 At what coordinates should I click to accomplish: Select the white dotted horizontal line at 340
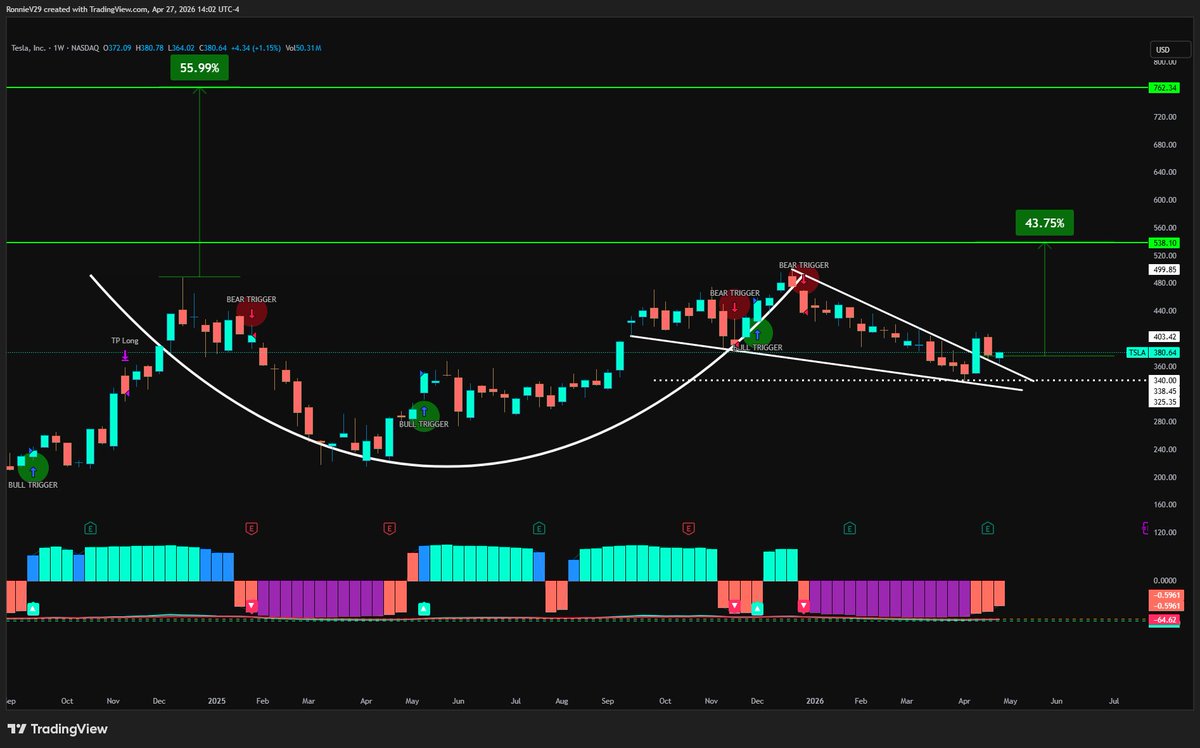point(899,380)
